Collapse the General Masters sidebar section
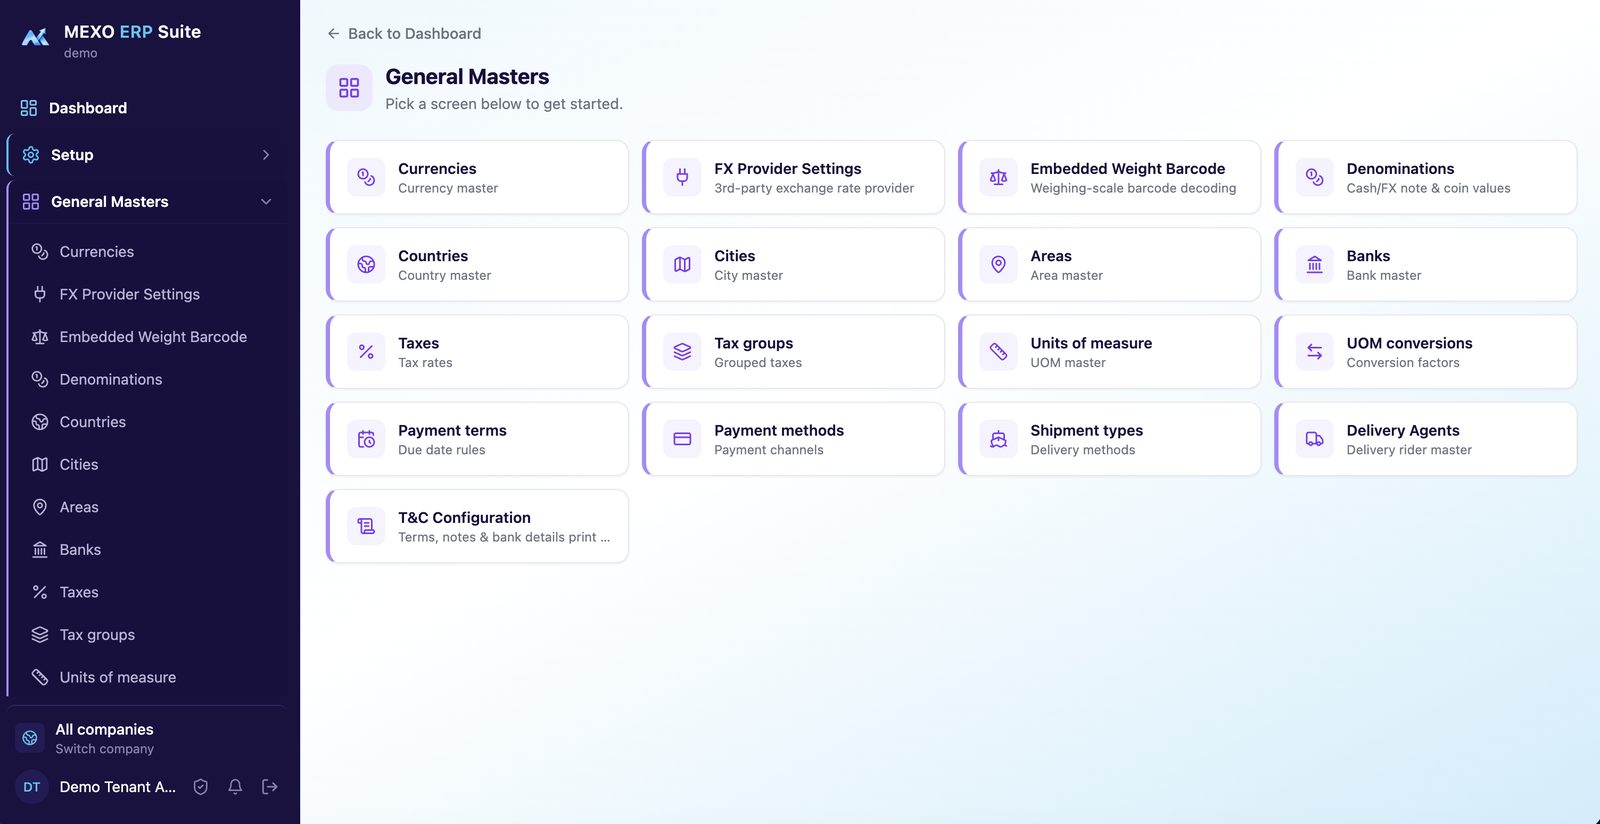Viewport: 1600px width, 824px height. (266, 202)
